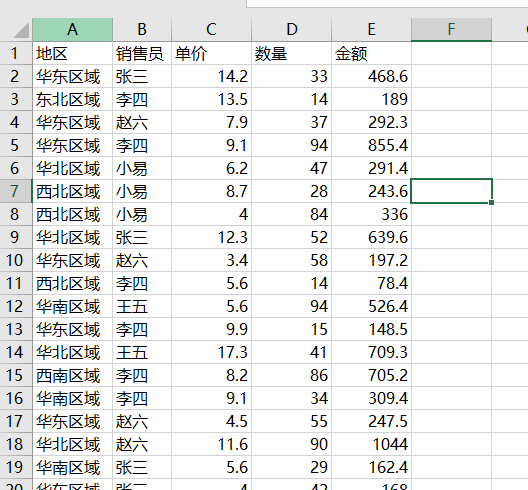Image resolution: width=528 pixels, height=490 pixels.
Task: Click the 销售员 header cell
Action: tap(142, 53)
